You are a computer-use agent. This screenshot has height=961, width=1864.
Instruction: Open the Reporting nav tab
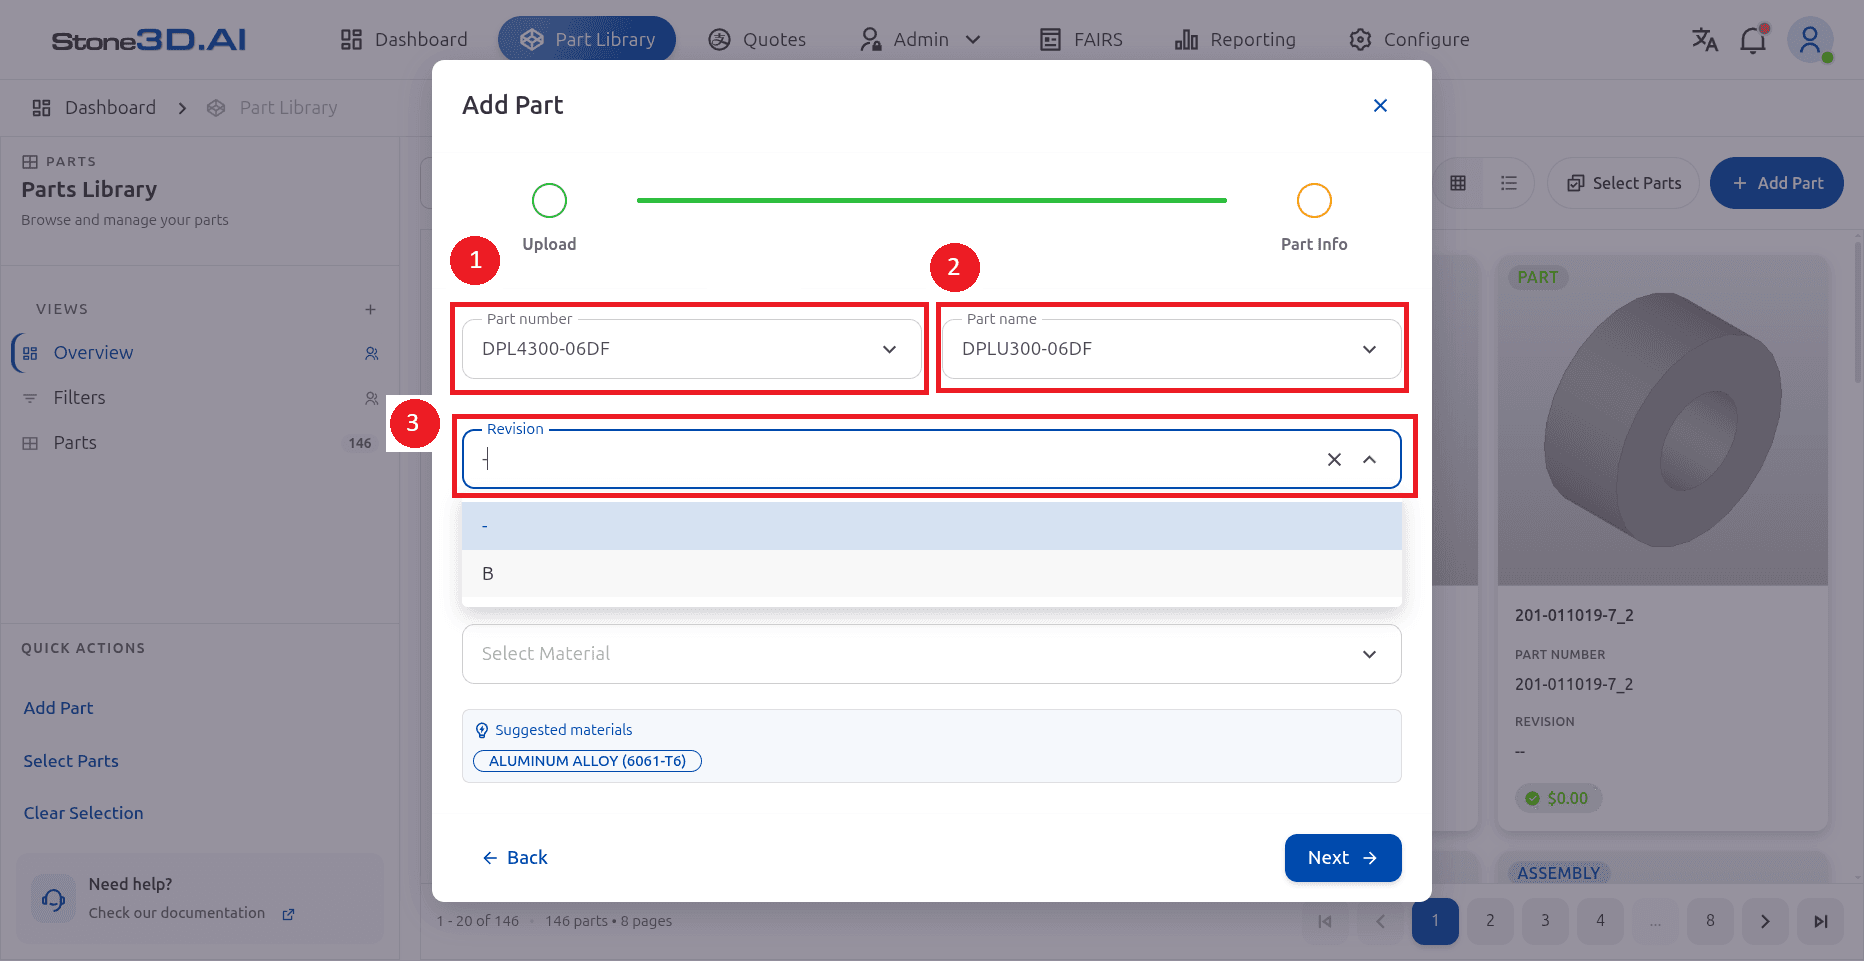[1235, 40]
